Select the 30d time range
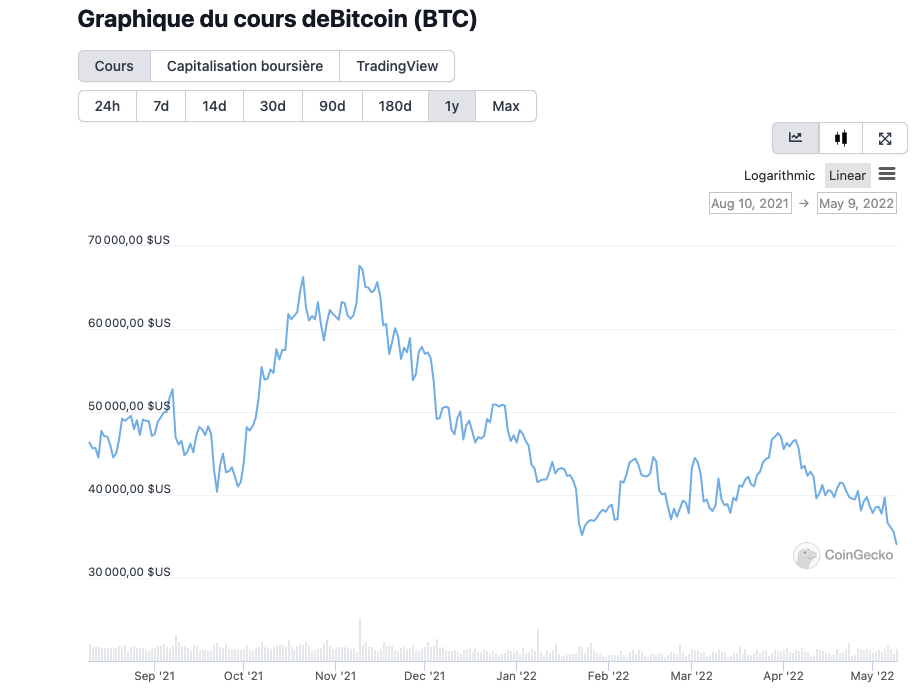 pos(273,106)
